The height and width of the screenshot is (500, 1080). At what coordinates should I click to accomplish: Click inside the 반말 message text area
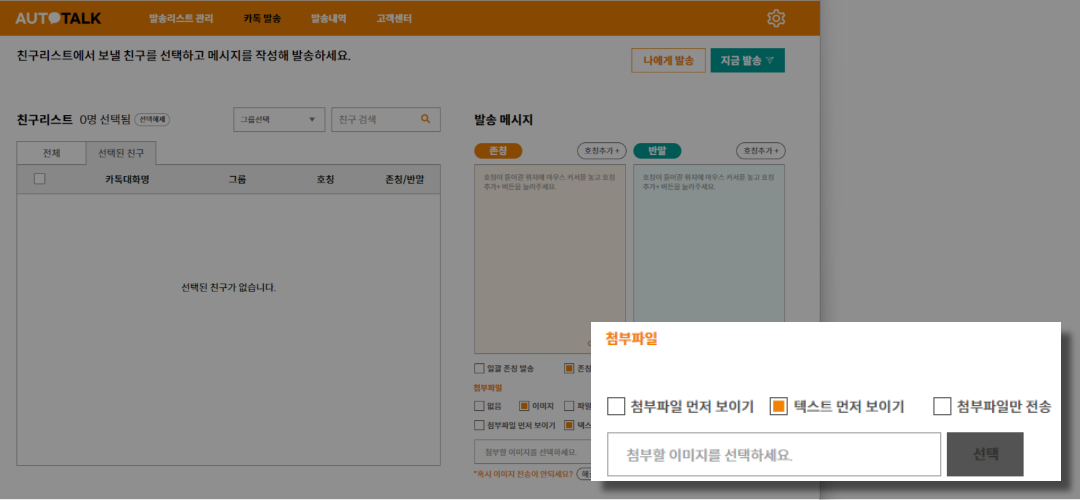(709, 242)
